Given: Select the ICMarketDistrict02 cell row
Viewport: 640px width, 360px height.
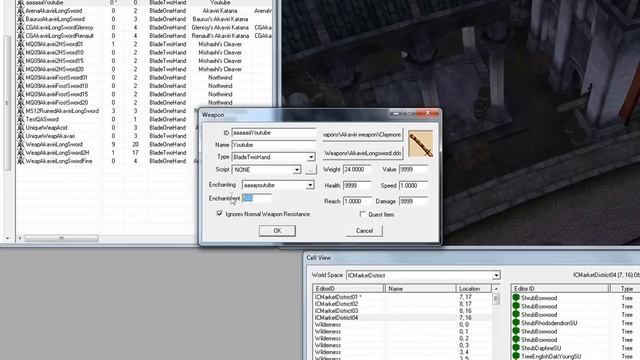Looking at the screenshot, I should [402, 304].
